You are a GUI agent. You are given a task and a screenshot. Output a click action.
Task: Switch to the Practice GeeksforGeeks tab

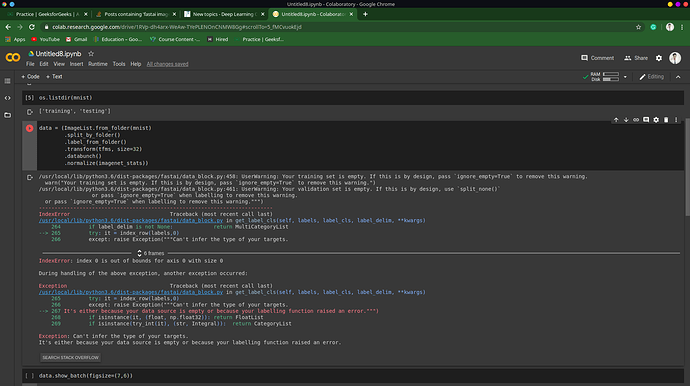pyautogui.click(x=47, y=14)
